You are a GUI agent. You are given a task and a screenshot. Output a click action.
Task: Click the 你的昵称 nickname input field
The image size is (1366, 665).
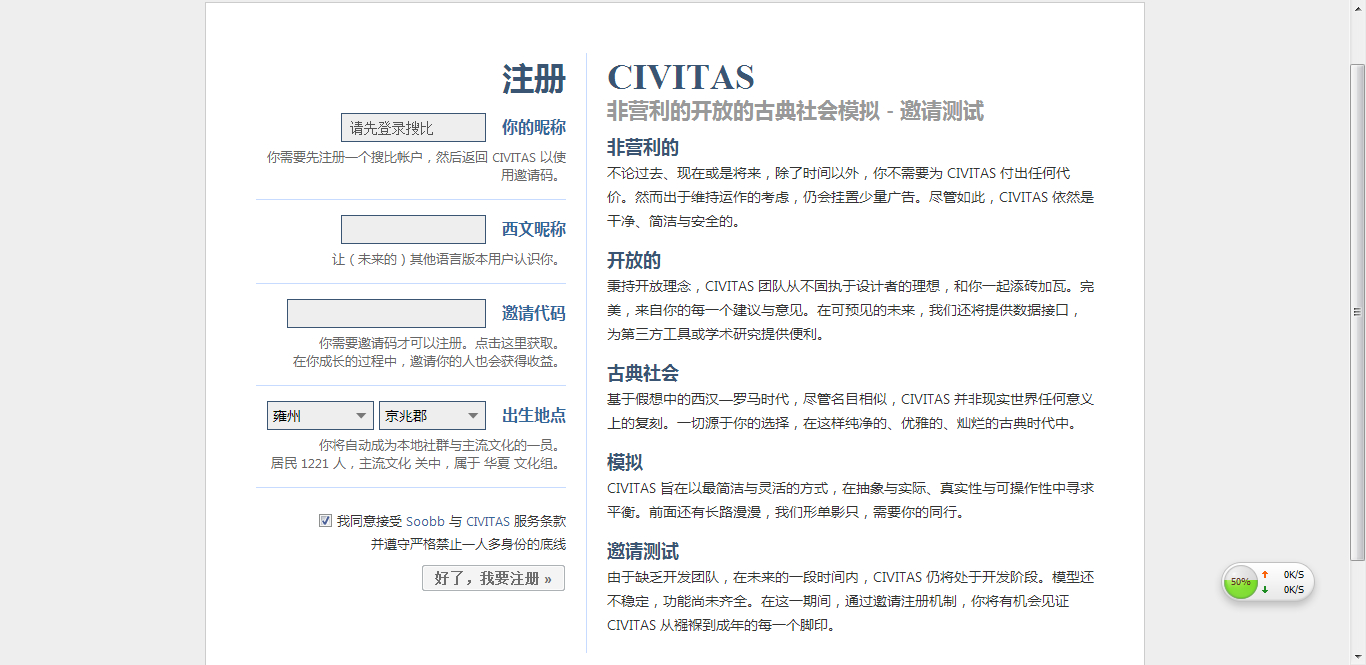[x=413, y=128]
